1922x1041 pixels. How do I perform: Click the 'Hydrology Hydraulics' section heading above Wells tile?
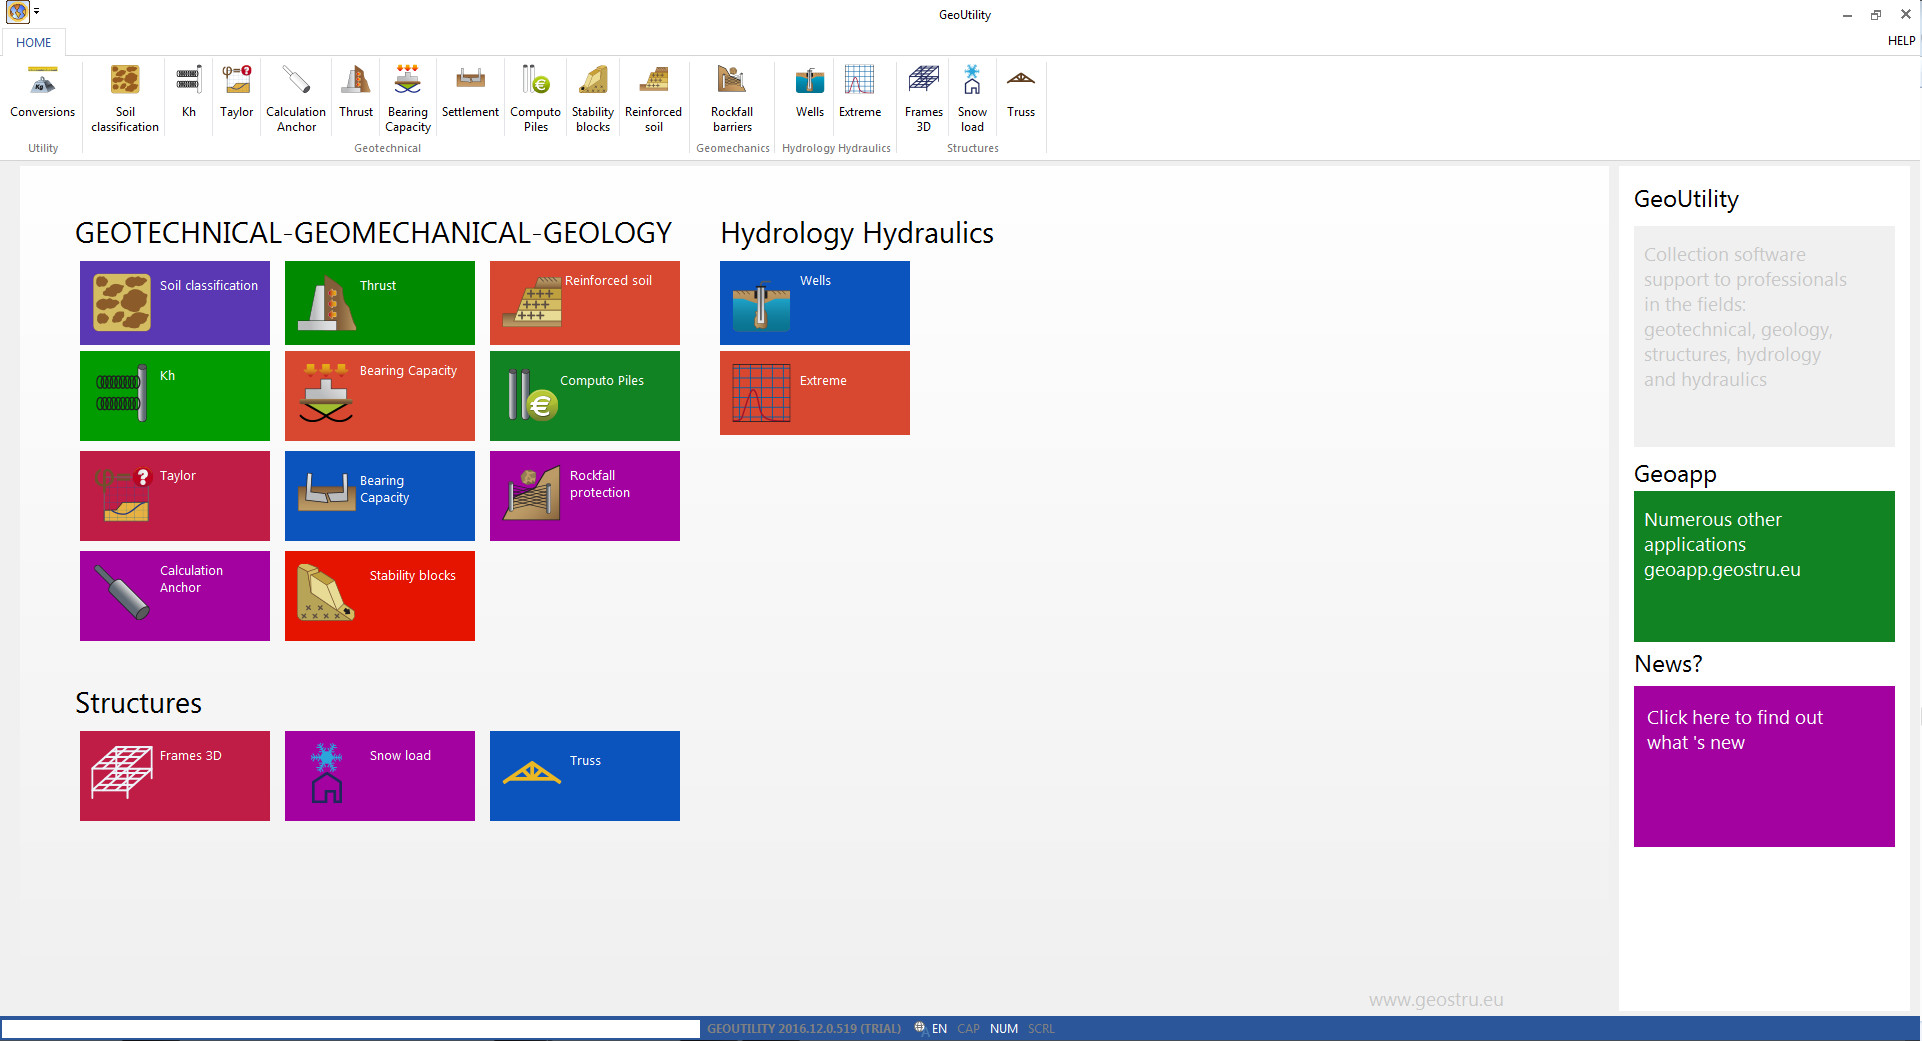pos(857,233)
